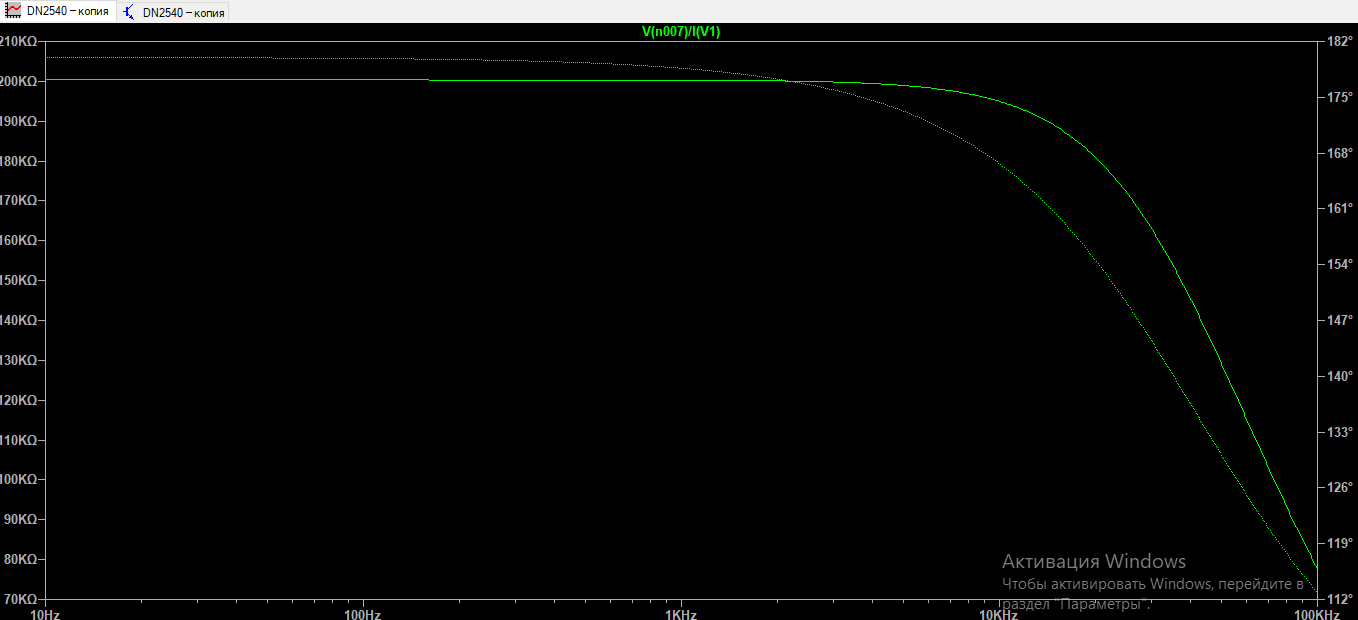1358x620 pixels.
Task: Click the 200KΩ tick label on the left axis
Action: 19,81
